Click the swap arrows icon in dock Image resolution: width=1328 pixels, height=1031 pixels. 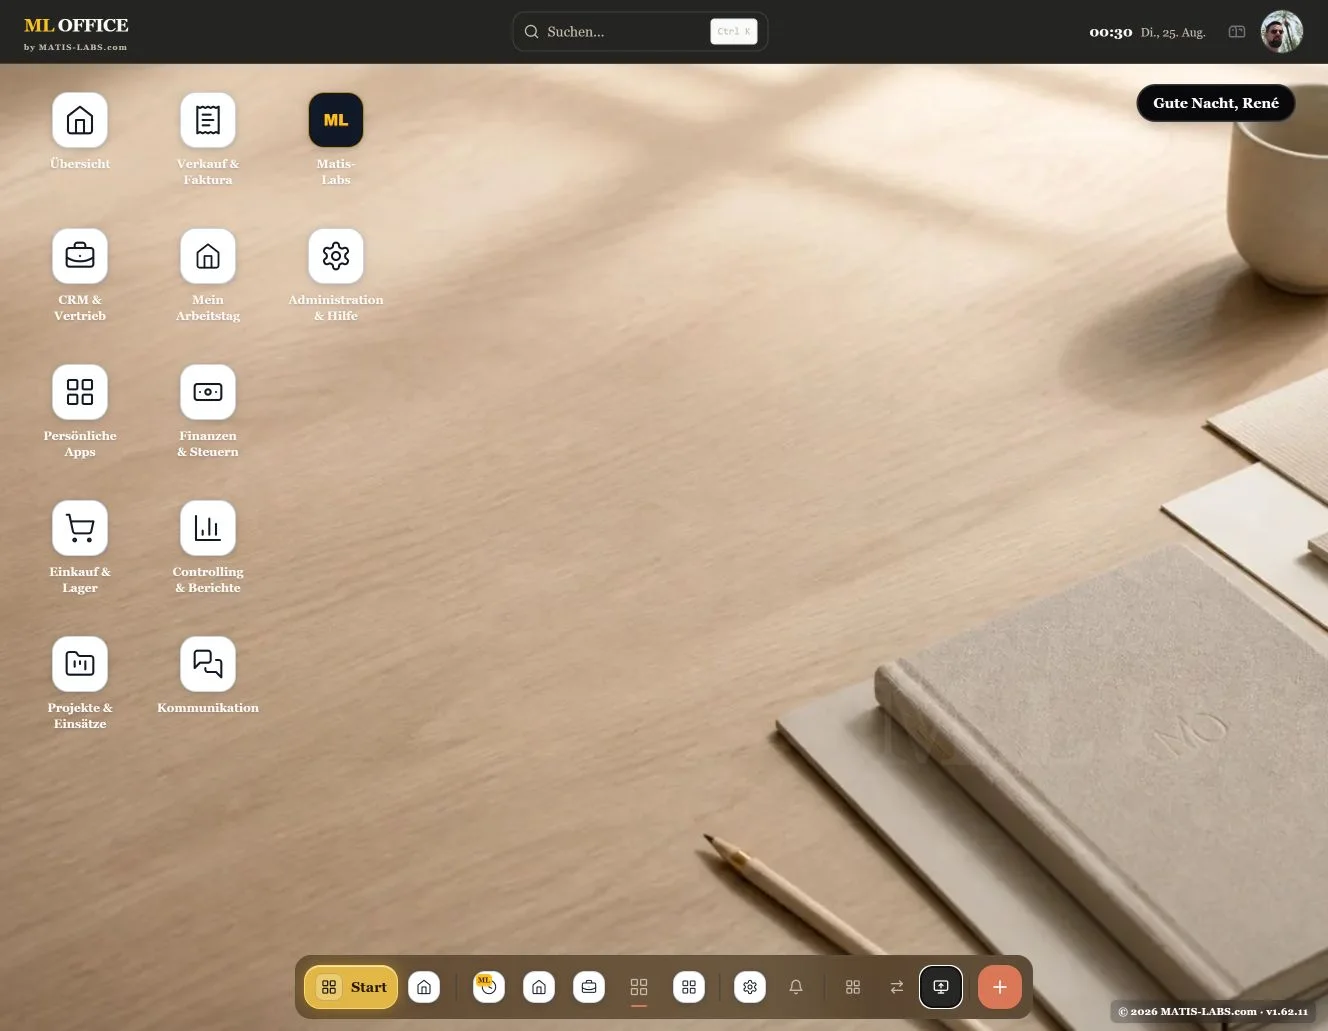click(897, 987)
